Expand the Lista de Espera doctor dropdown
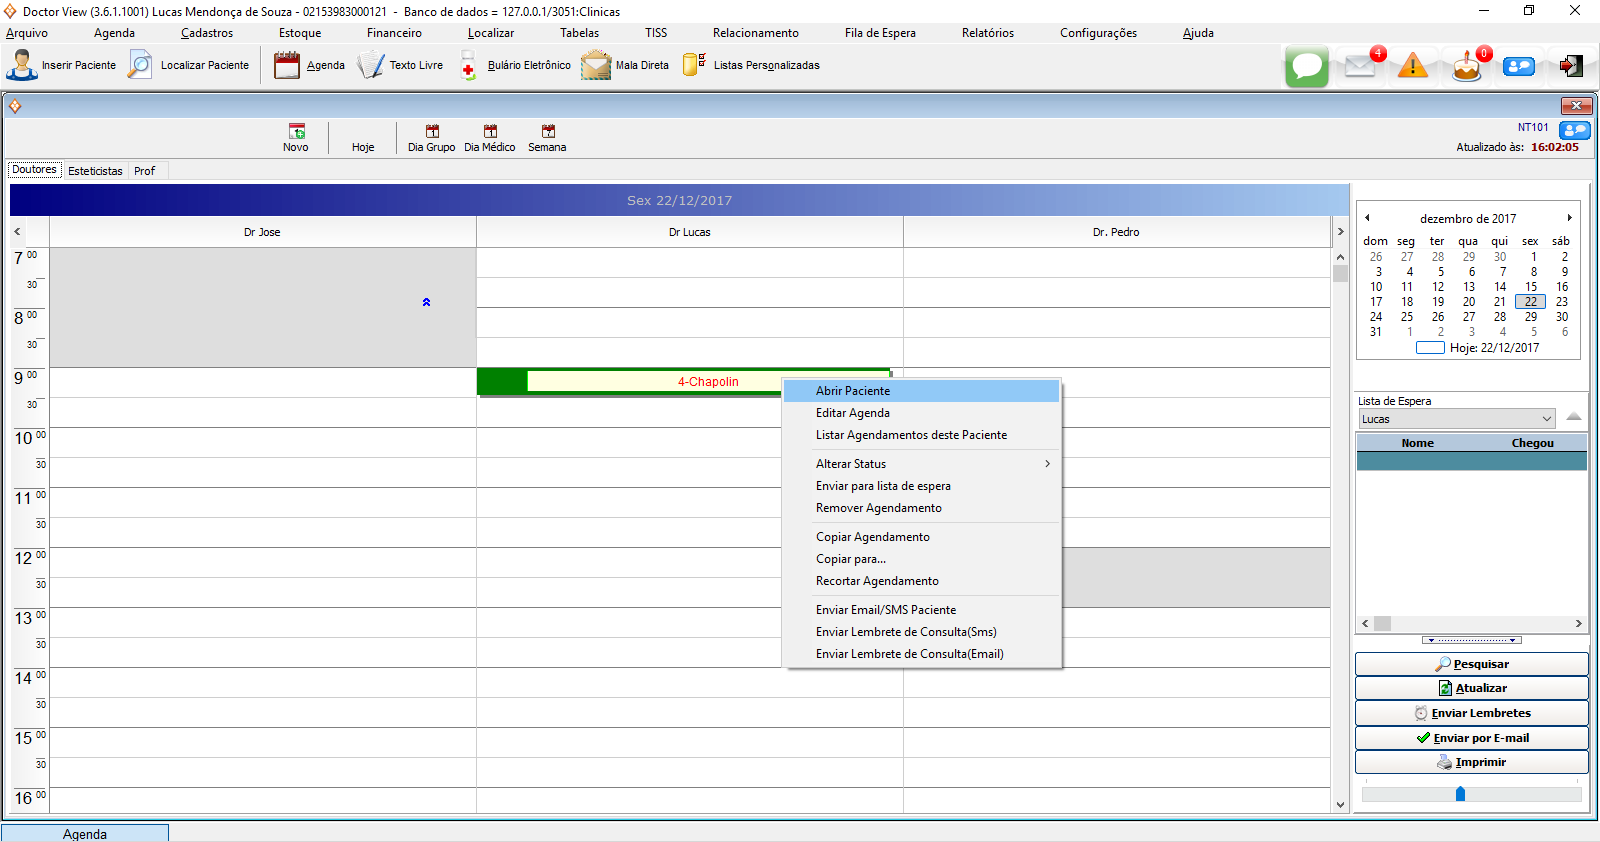 pyautogui.click(x=1546, y=419)
